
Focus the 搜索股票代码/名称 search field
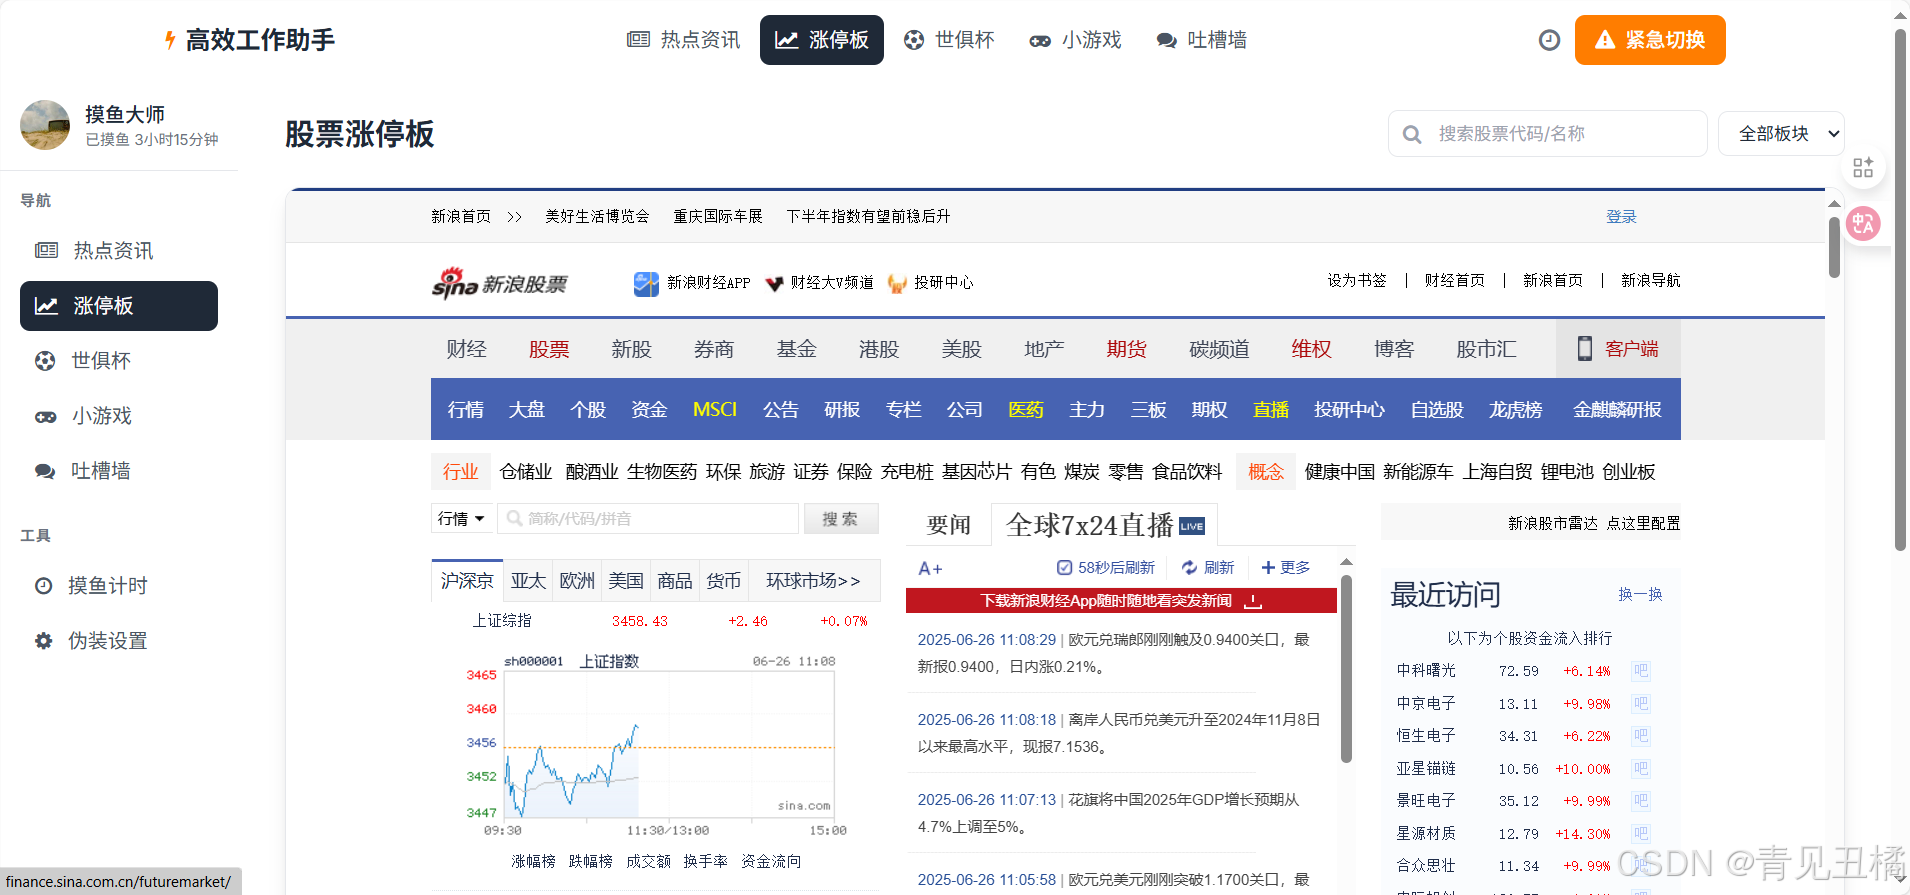(1548, 134)
